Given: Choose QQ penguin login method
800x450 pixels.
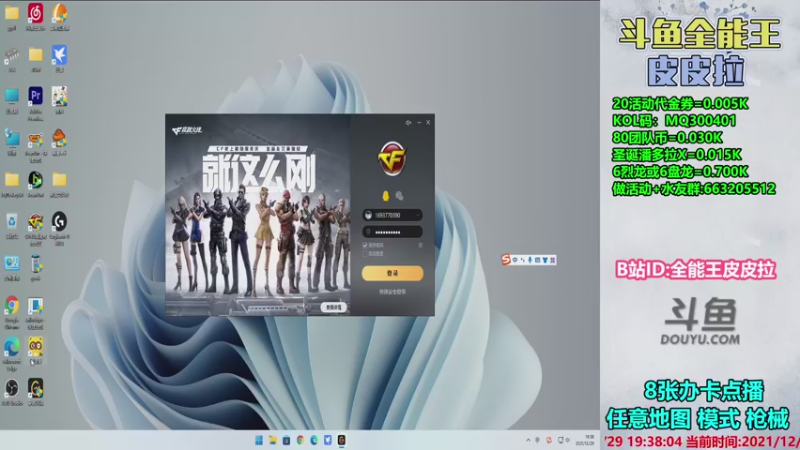Looking at the screenshot, I should (x=386, y=195).
